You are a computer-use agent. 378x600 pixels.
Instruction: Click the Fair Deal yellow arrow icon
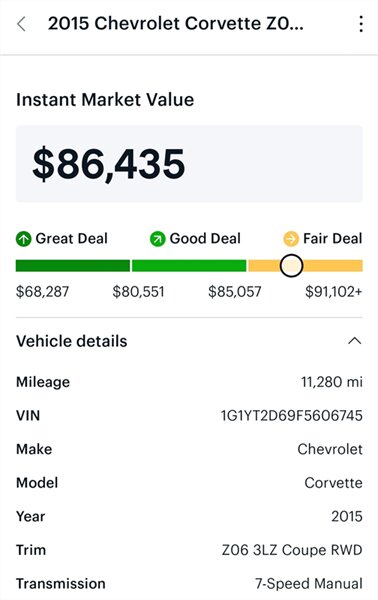click(x=291, y=239)
